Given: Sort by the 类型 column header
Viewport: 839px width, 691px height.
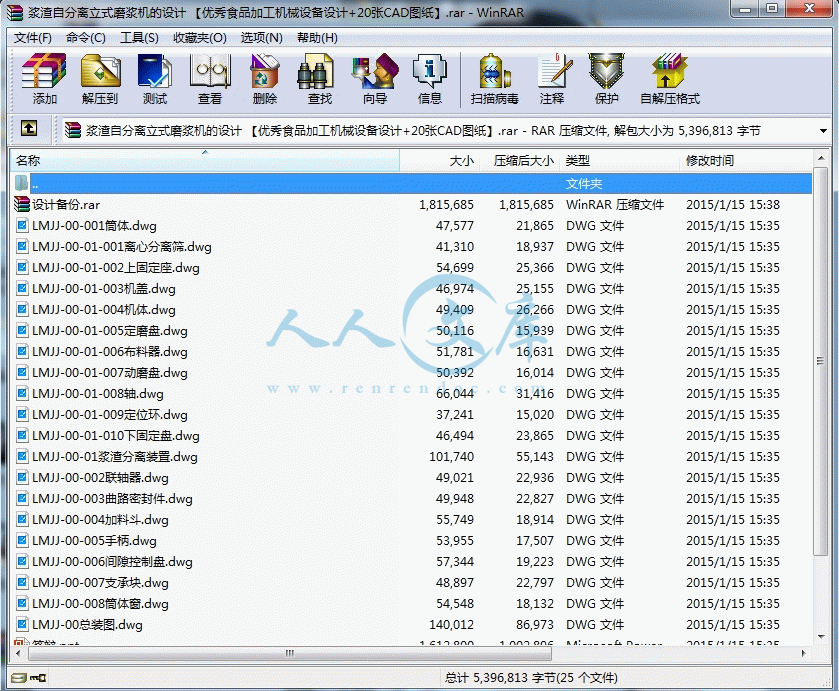Looking at the screenshot, I should point(620,161).
